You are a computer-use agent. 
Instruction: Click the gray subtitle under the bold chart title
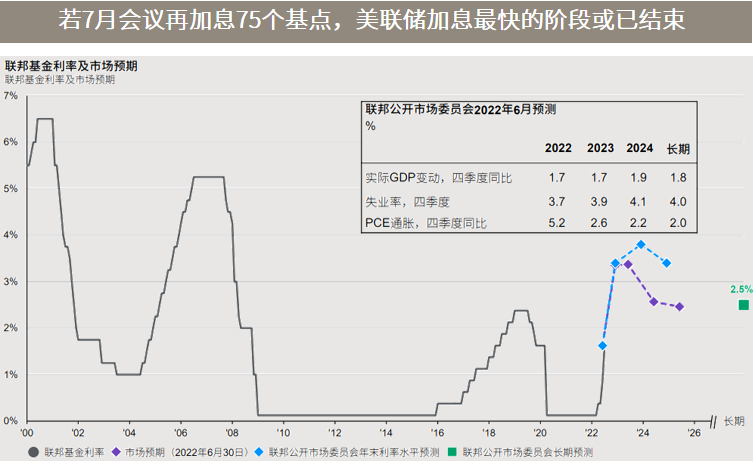click(60, 80)
